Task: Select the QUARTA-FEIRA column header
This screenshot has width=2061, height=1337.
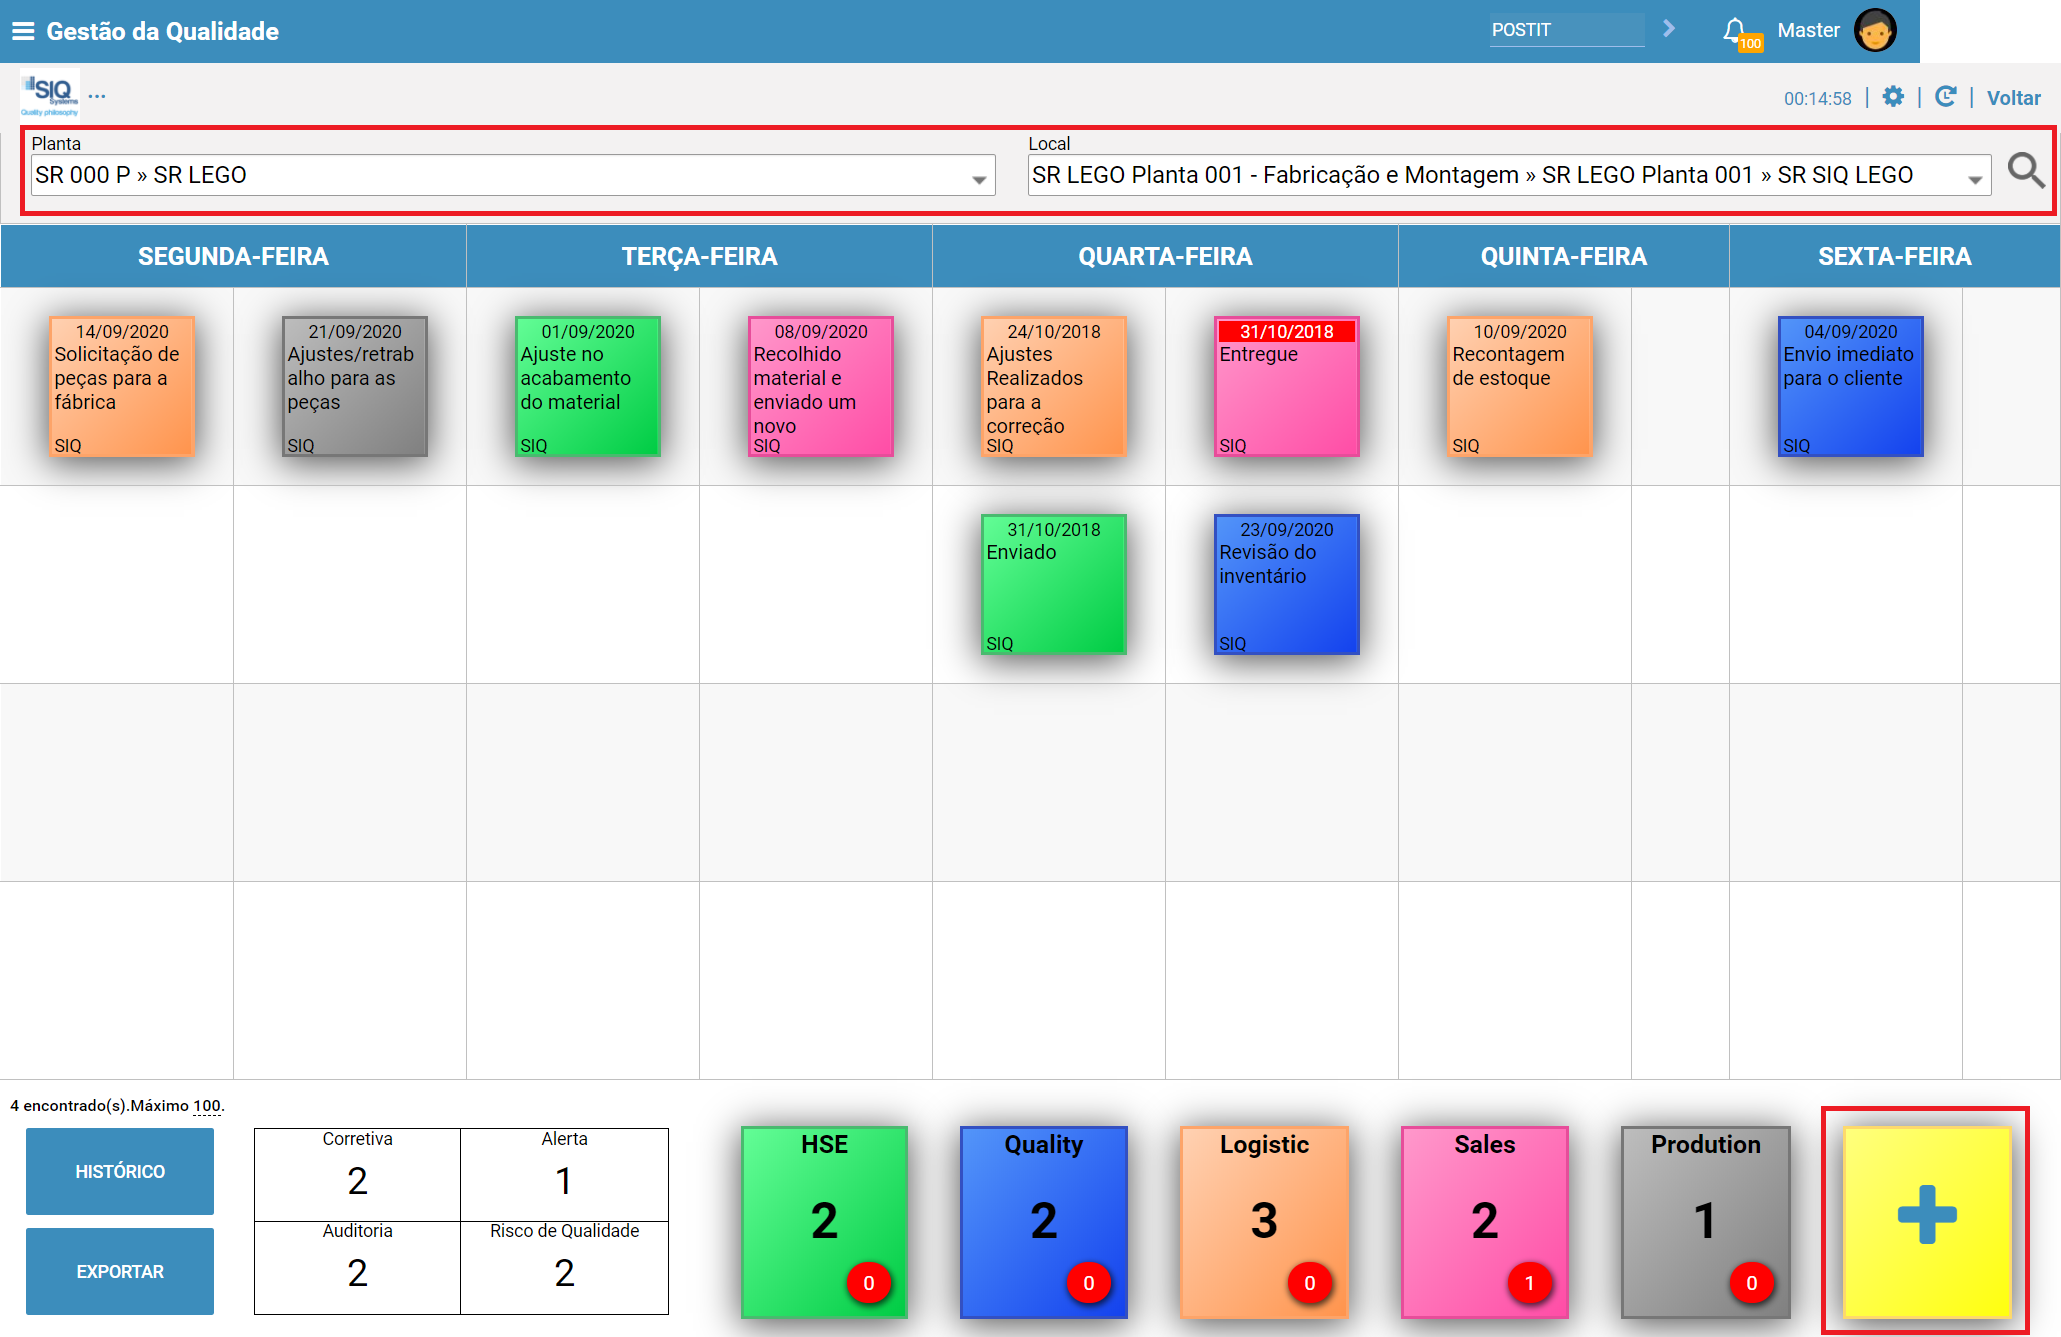Action: (1165, 256)
